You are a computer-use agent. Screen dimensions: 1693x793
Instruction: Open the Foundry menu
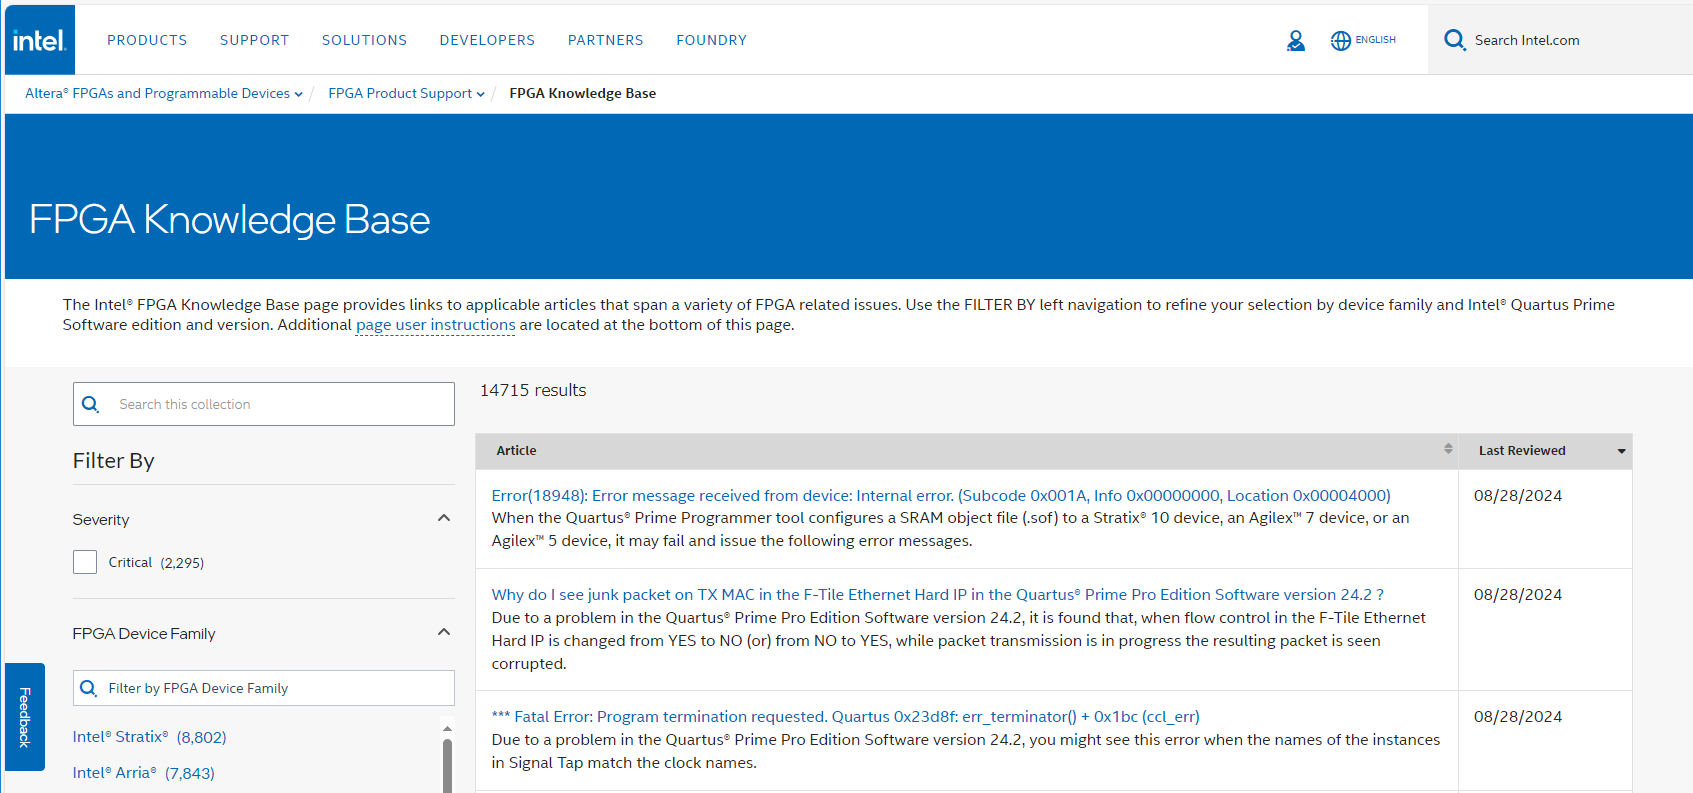click(x=711, y=40)
